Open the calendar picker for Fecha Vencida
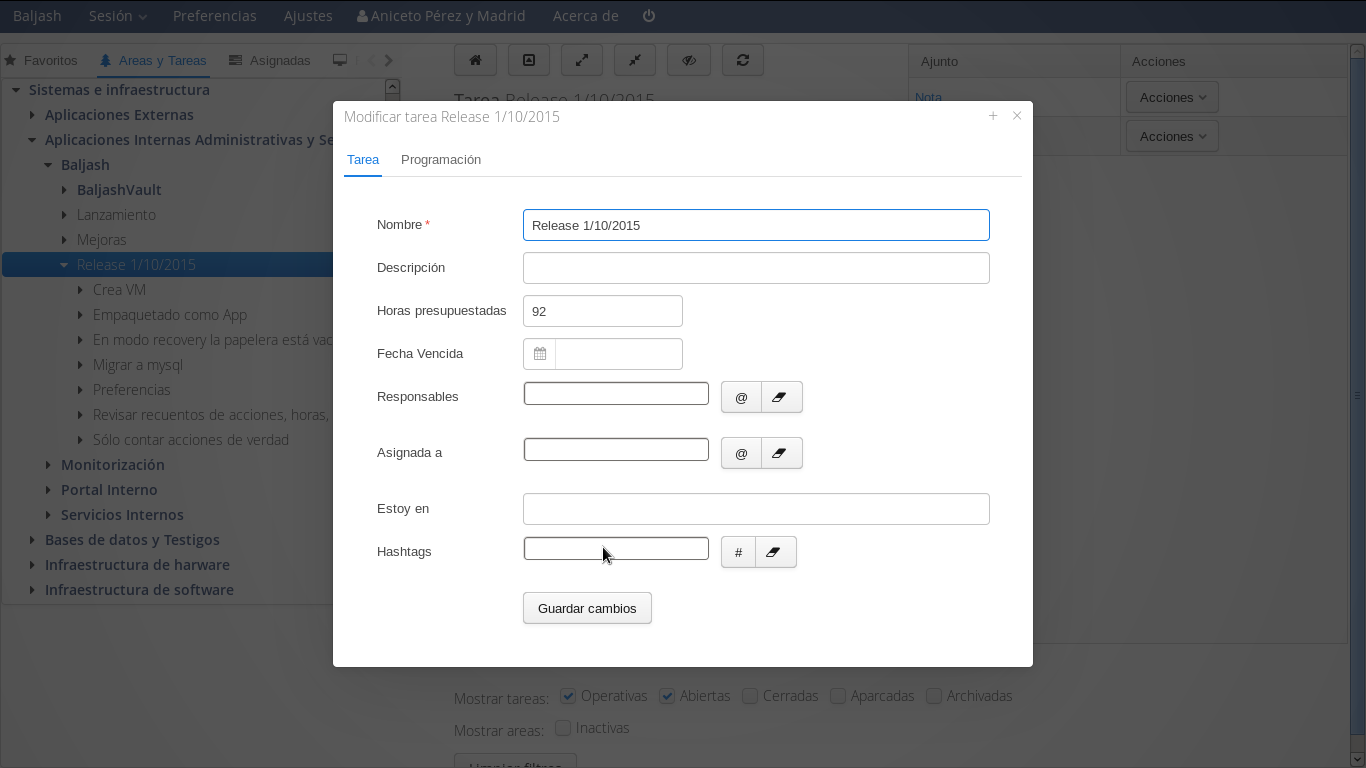The height and width of the screenshot is (768, 1366). 540,354
